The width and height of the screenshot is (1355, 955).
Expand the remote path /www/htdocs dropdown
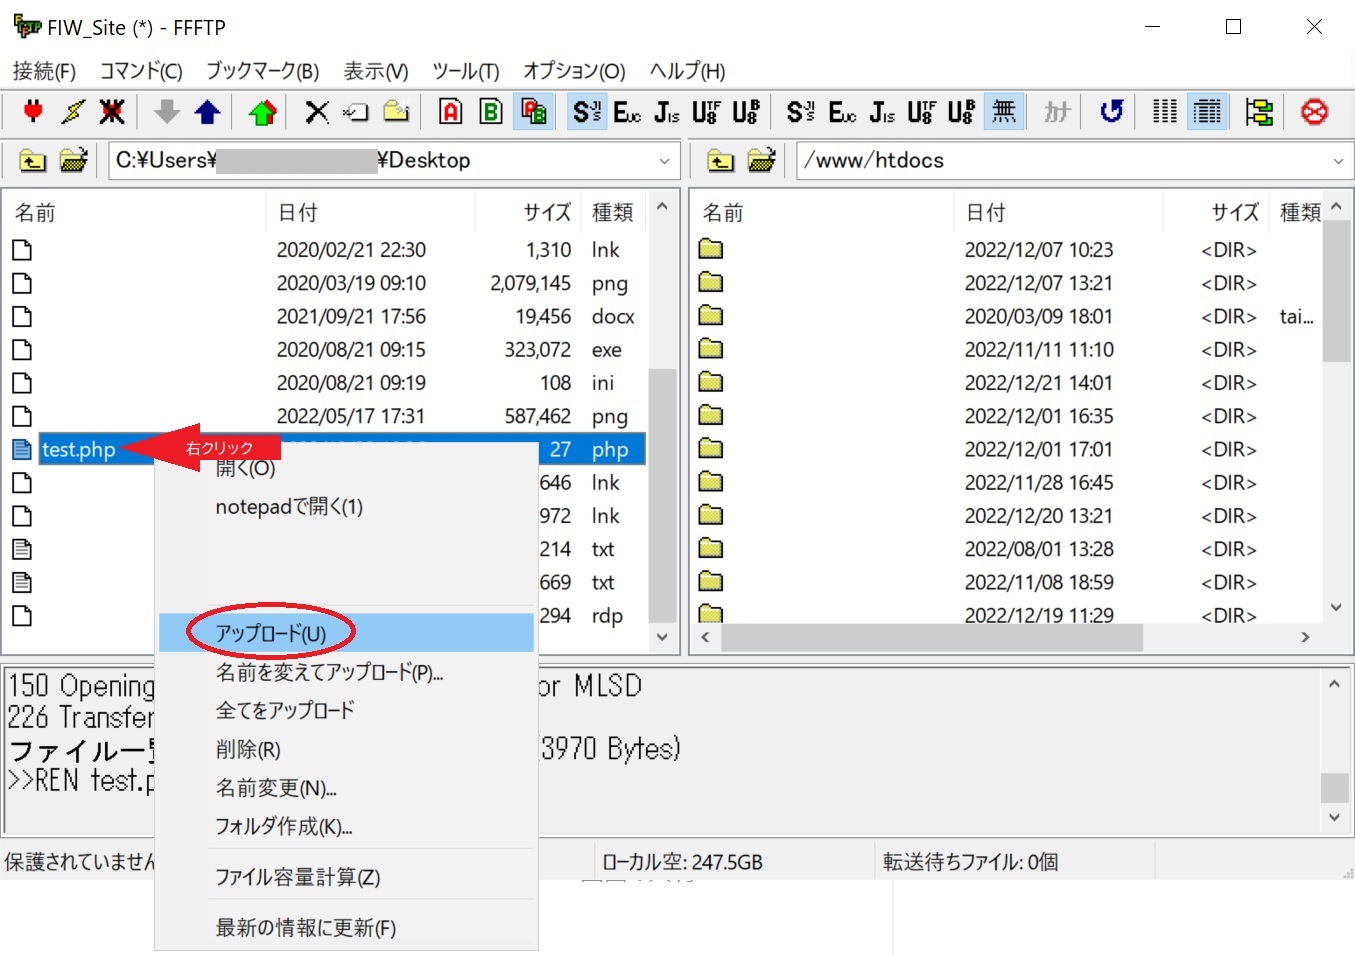(1338, 161)
